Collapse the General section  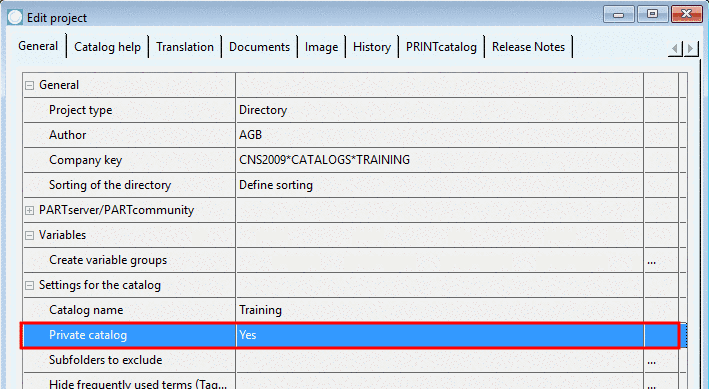point(29,85)
